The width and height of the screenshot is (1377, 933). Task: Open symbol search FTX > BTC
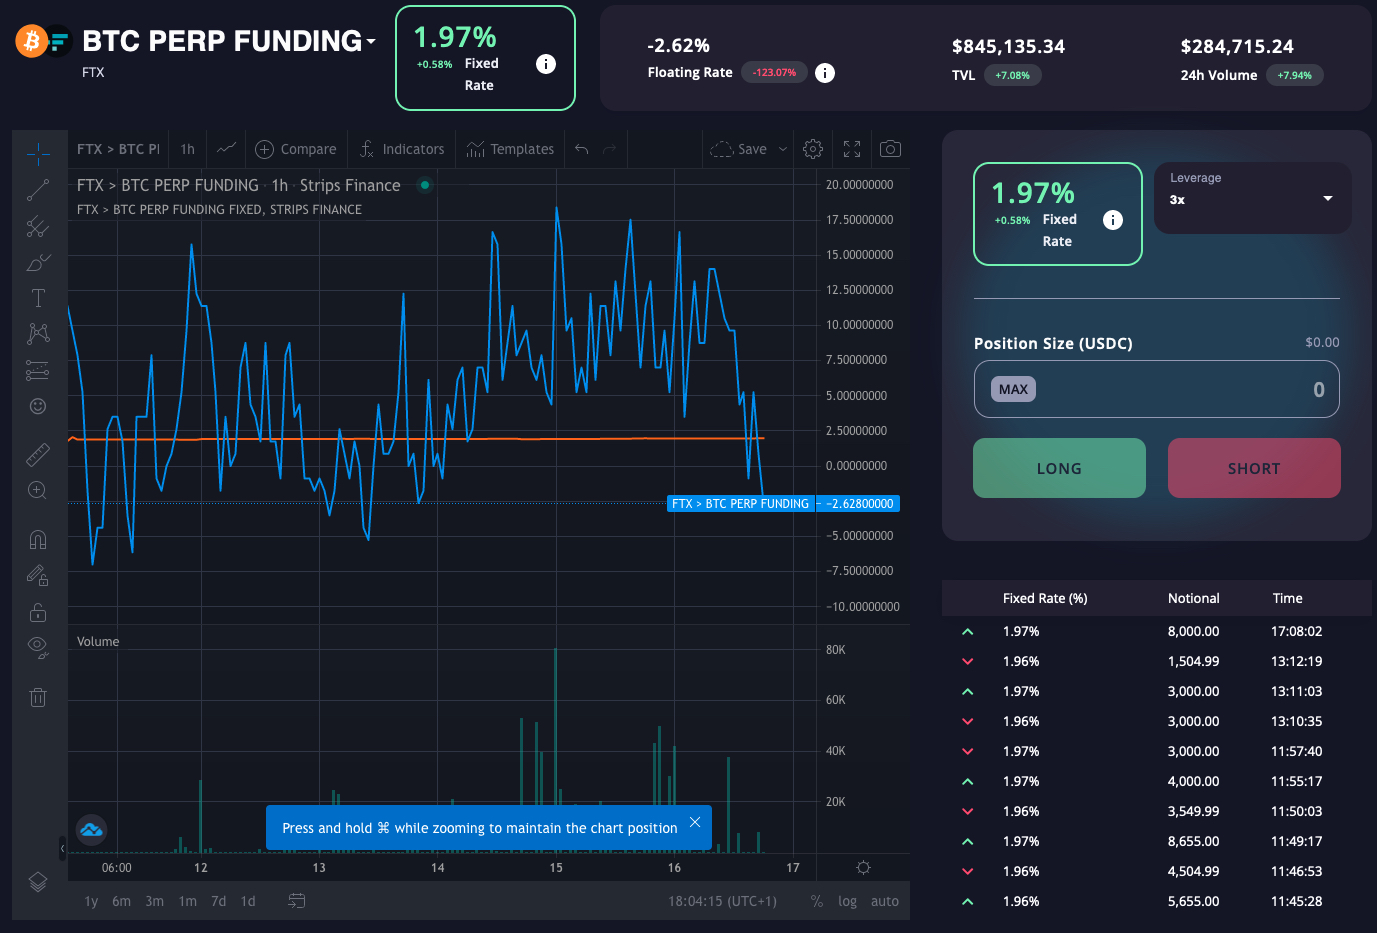click(x=118, y=149)
